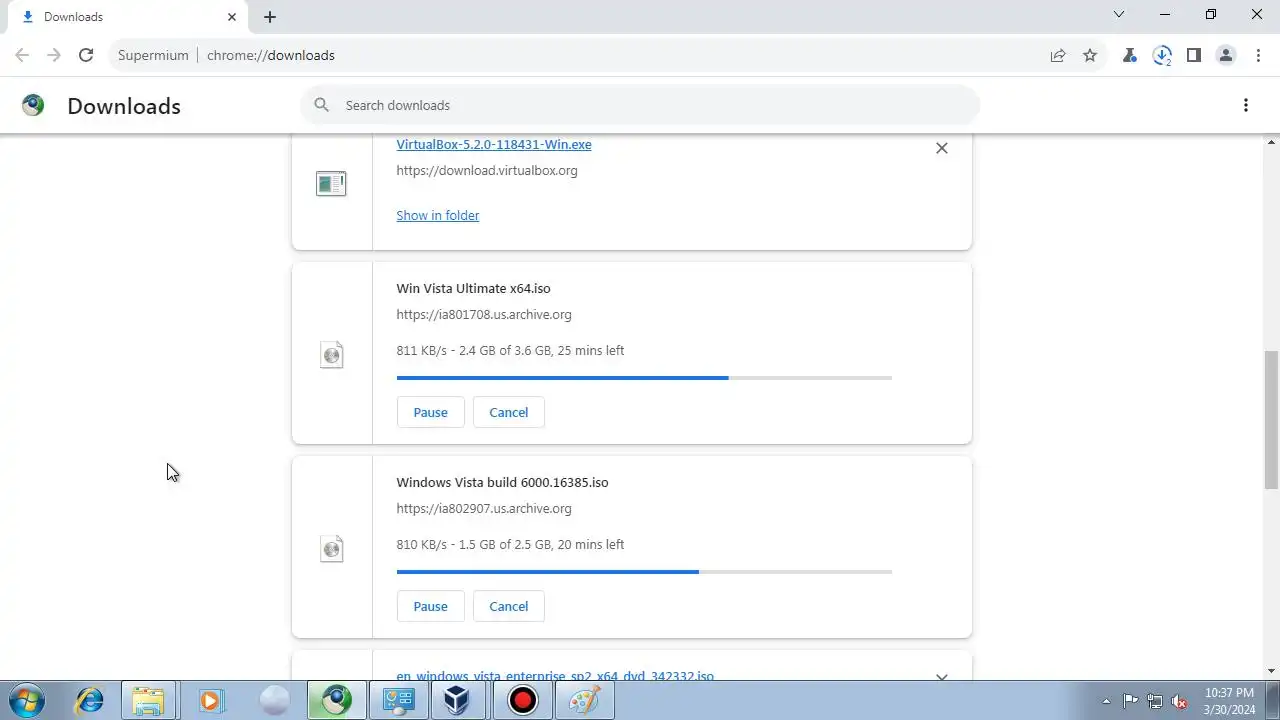Open en_windows_vista_enterprise_sp2 iso link

555,675
